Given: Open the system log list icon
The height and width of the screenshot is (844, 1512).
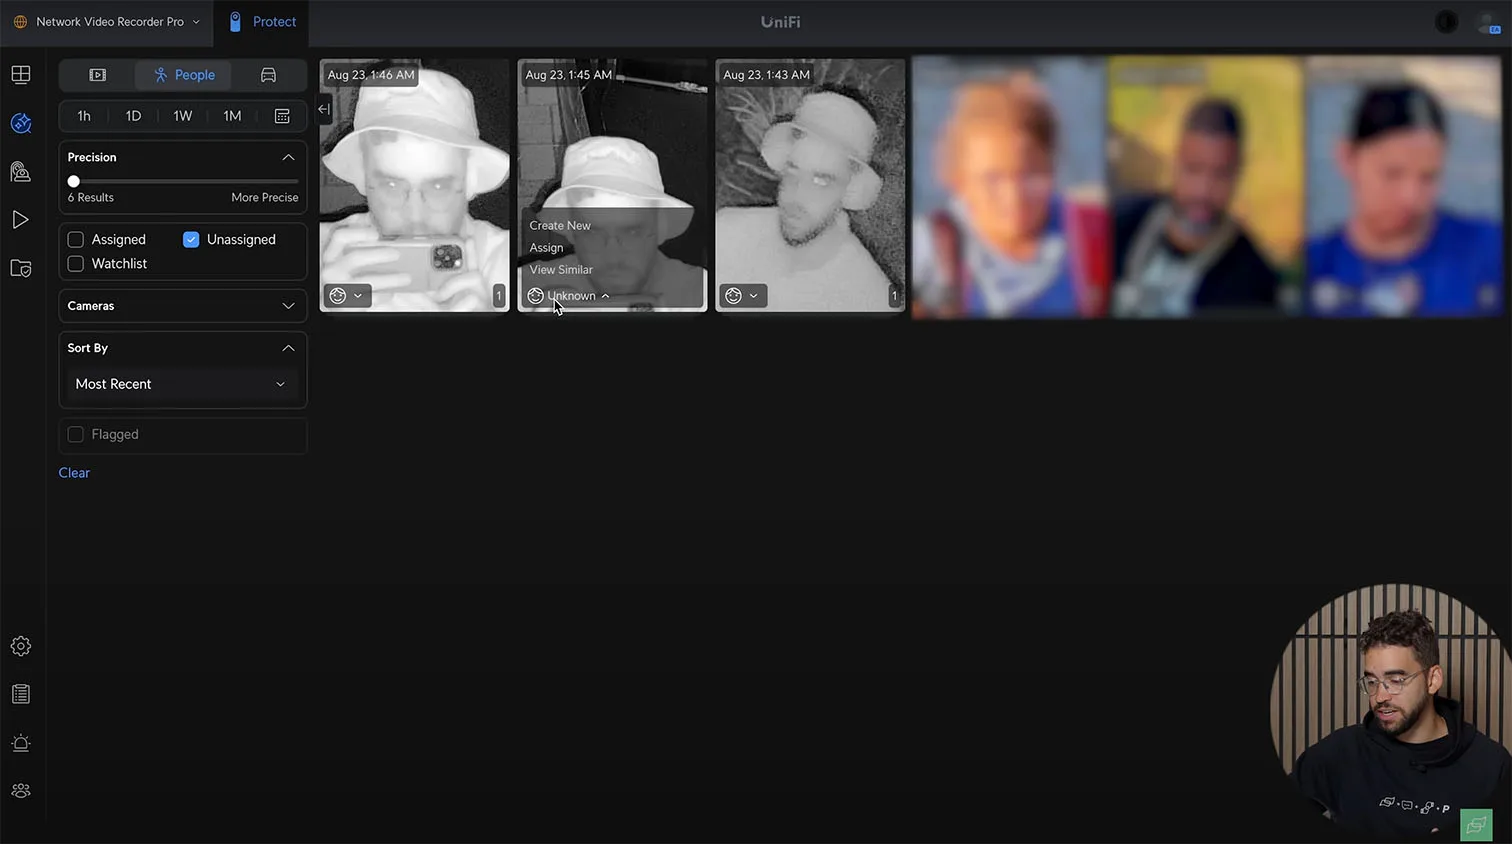Looking at the screenshot, I should click(x=21, y=694).
